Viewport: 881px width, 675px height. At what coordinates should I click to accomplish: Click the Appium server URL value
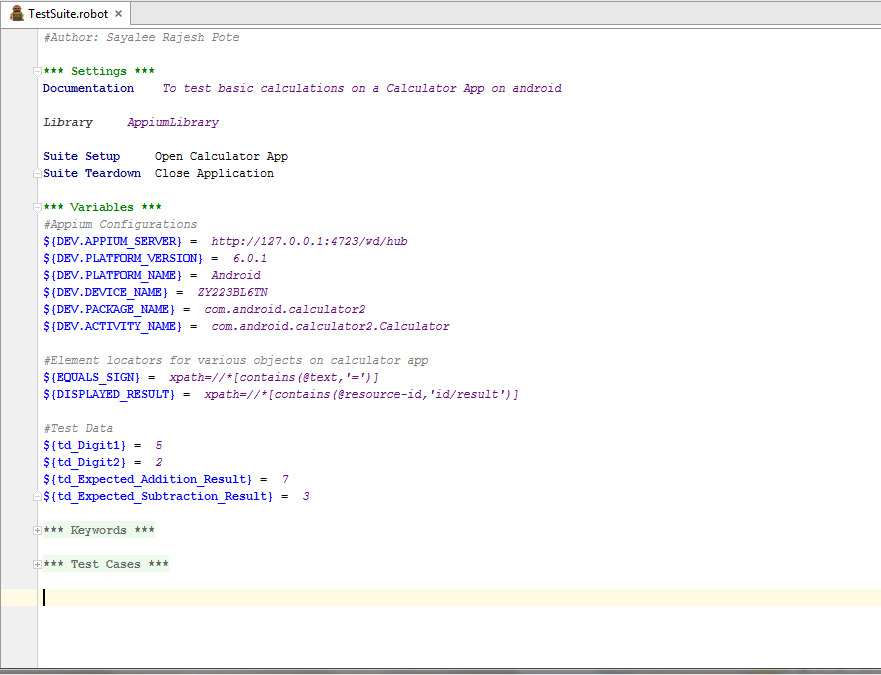[x=309, y=242]
